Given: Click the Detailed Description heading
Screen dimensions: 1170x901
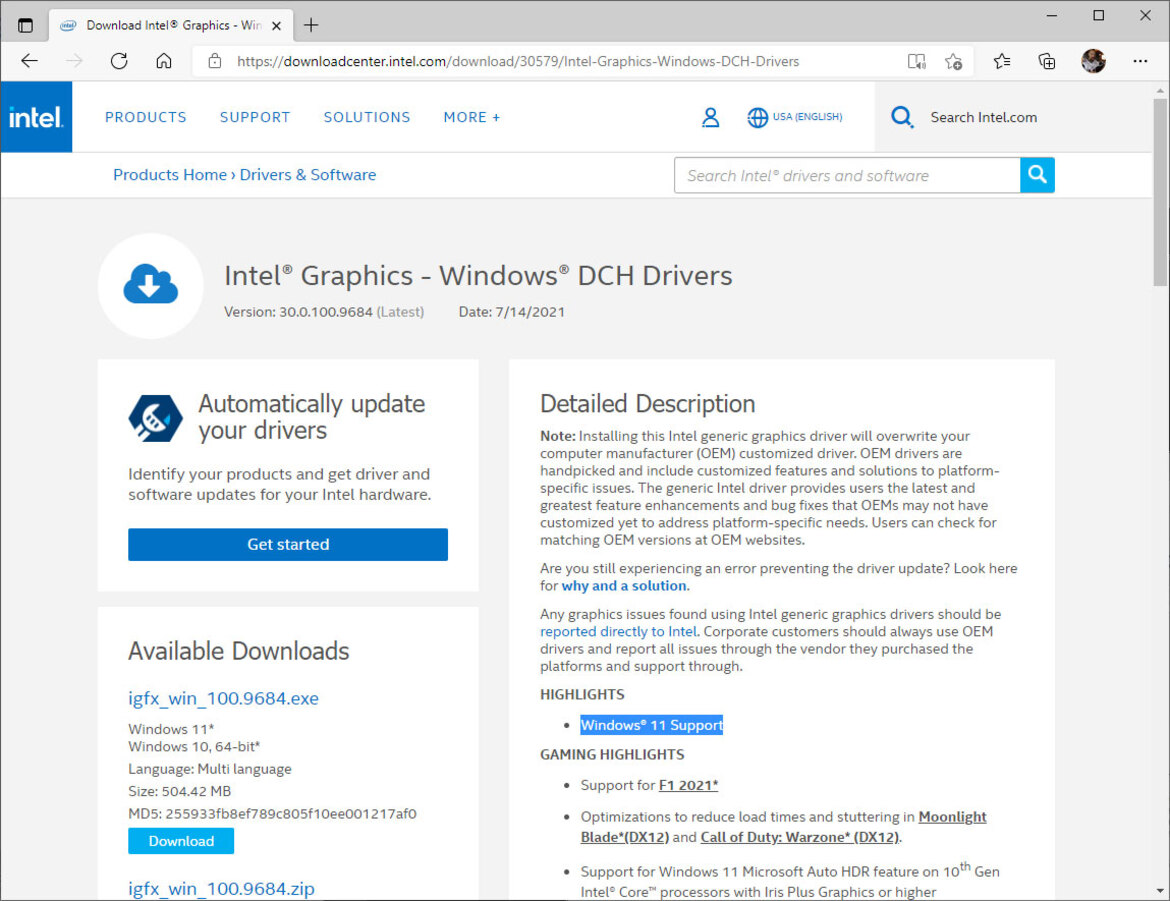Looking at the screenshot, I should point(648,404).
